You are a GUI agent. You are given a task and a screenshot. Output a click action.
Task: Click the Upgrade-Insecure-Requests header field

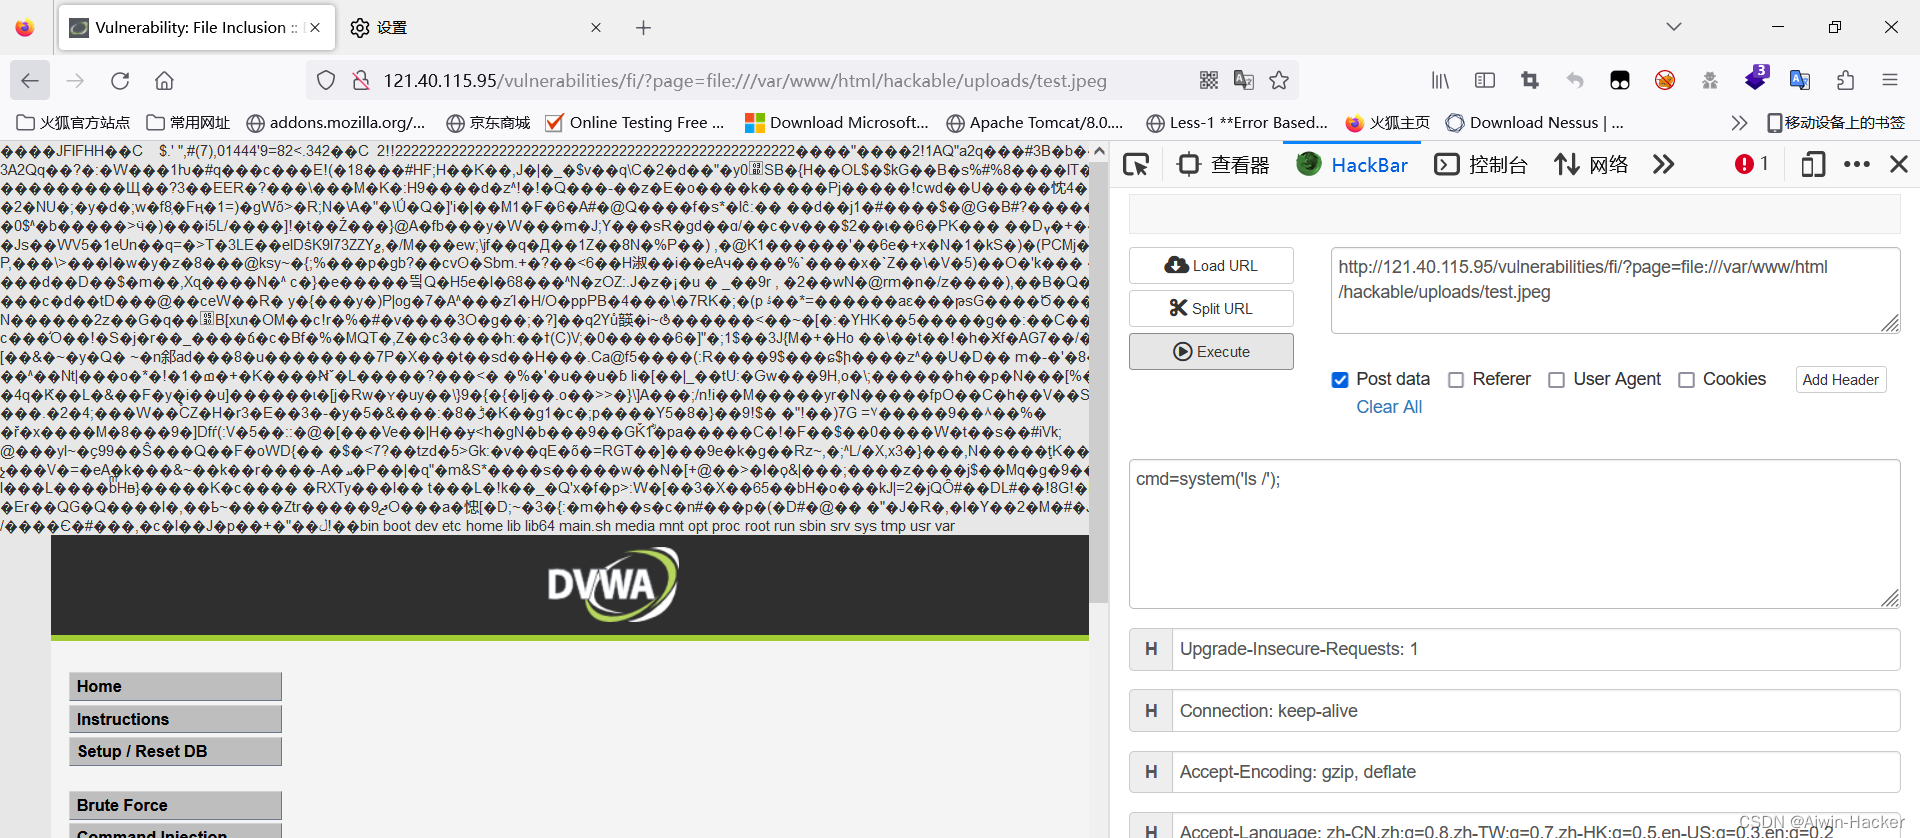pyautogui.click(x=1535, y=649)
